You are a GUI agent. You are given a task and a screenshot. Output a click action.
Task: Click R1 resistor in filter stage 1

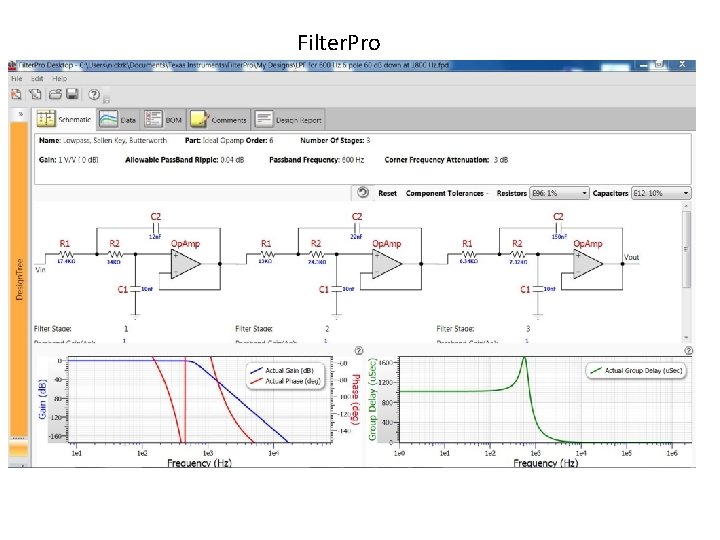click(x=66, y=253)
